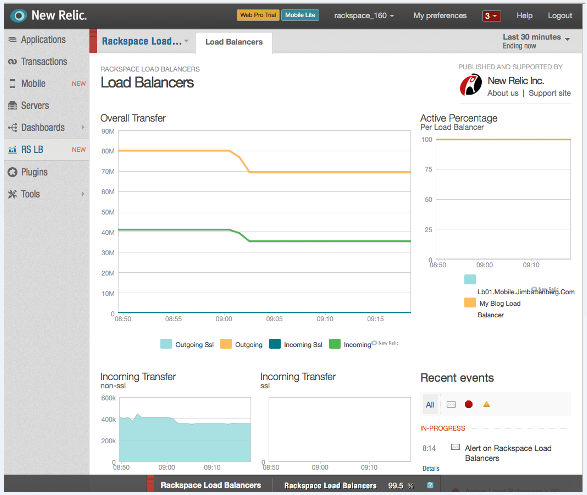Open the Help link

coord(524,15)
